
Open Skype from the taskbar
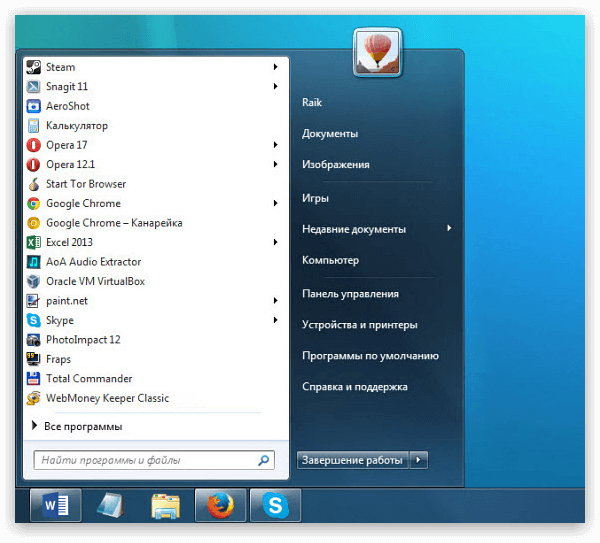pos(276,505)
